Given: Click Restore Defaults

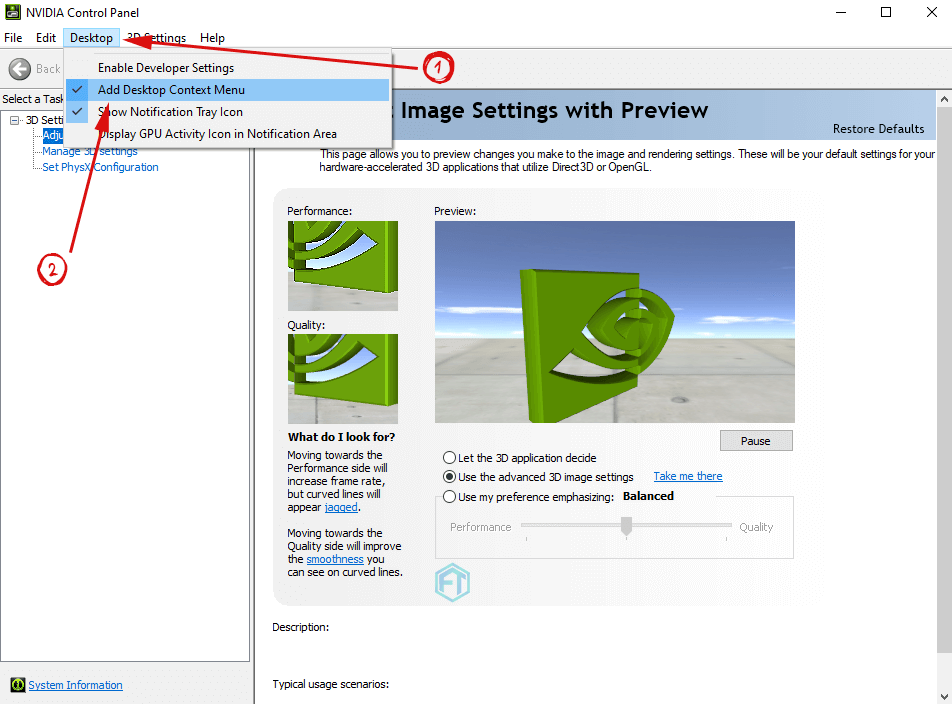Looking at the screenshot, I should coord(878,129).
